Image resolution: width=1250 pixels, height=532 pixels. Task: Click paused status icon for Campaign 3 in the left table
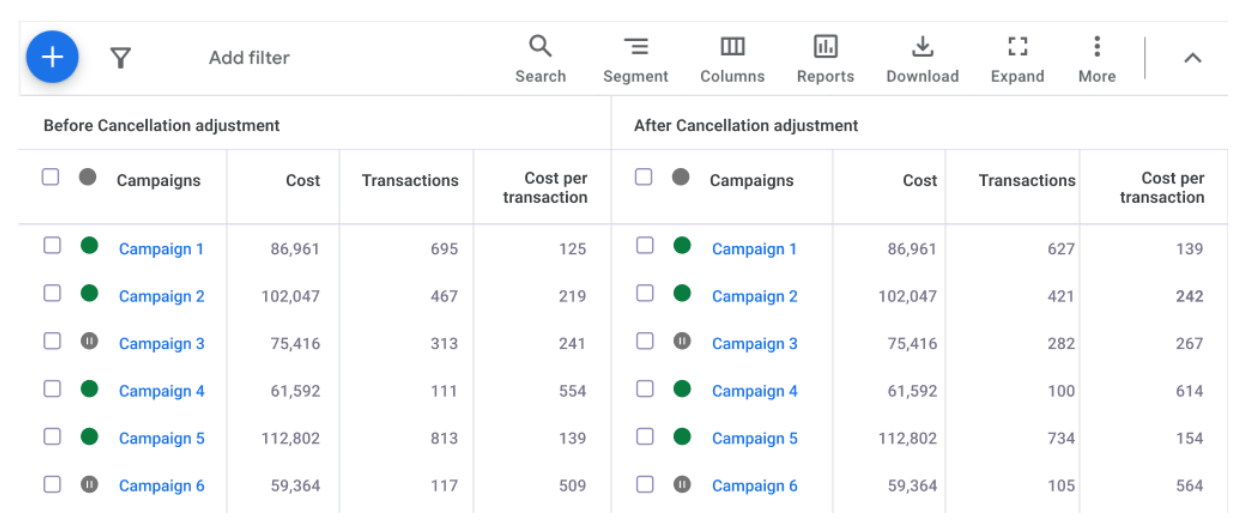click(89, 341)
